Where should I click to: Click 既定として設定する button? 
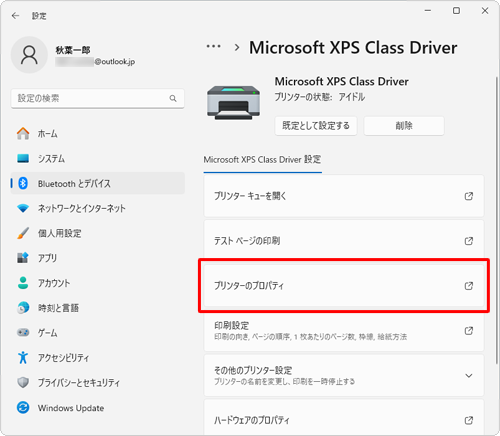point(316,126)
